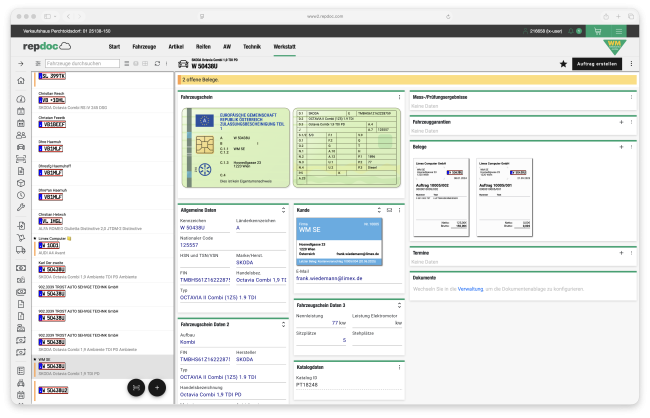Open the Fahrzeuge menu
The image size is (650, 418).
pyautogui.click(x=144, y=46)
